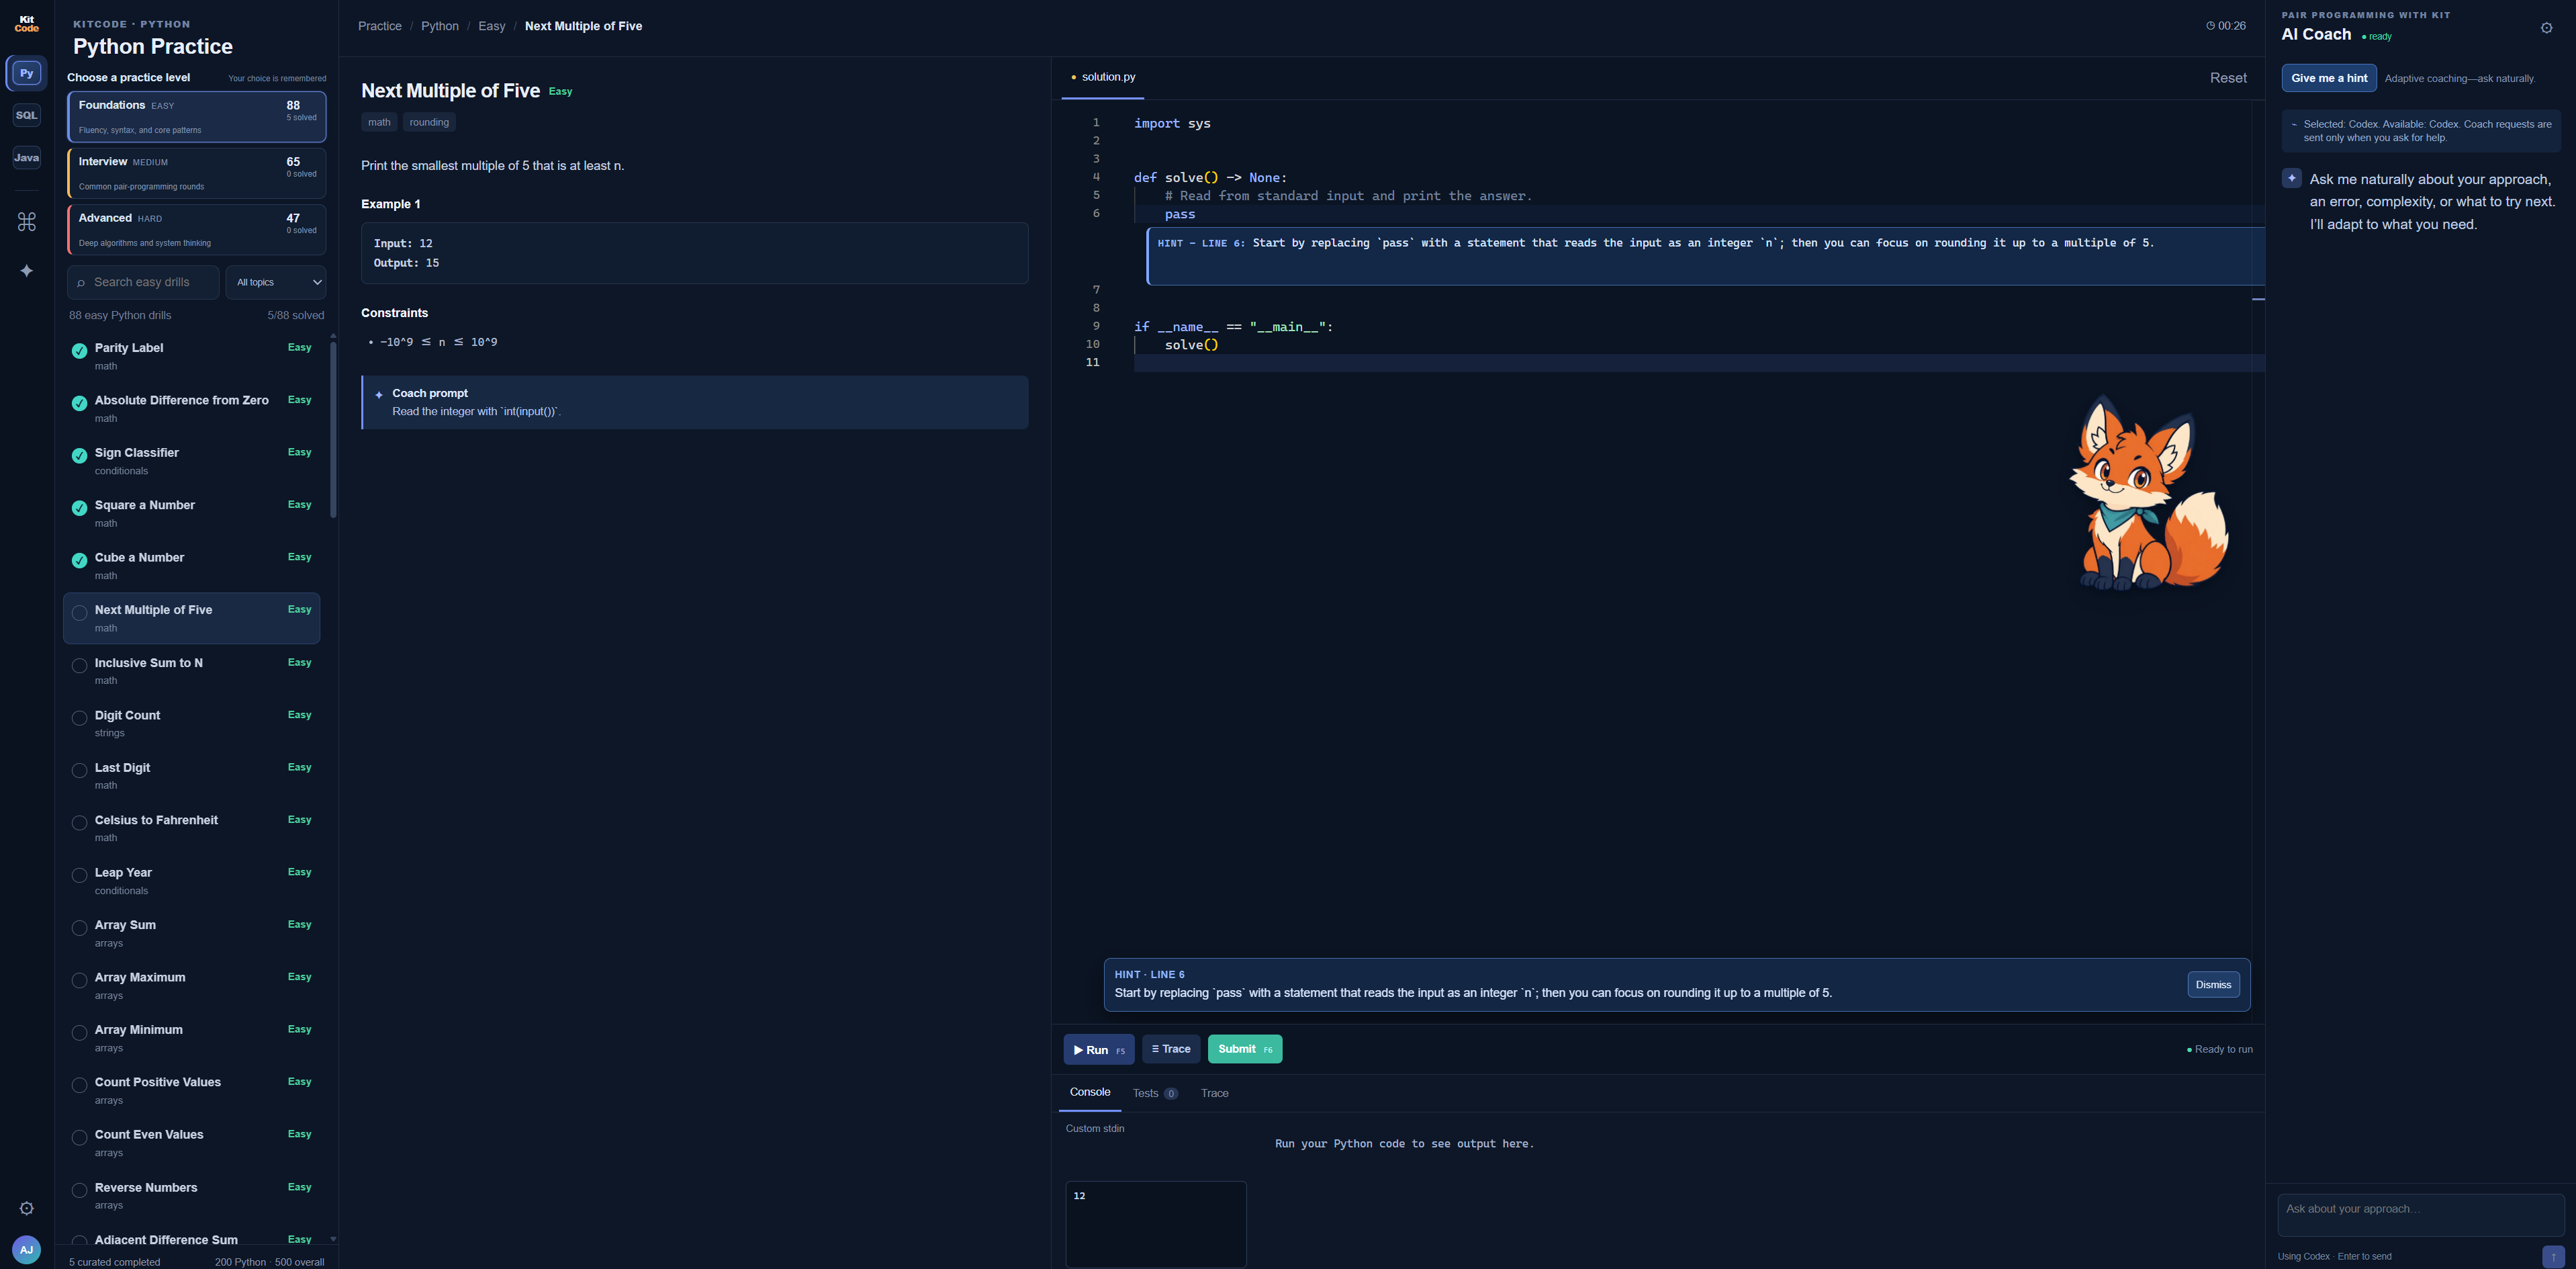
Task: Place cursor on editor line 11
Action: pyautogui.click(x=1698, y=362)
